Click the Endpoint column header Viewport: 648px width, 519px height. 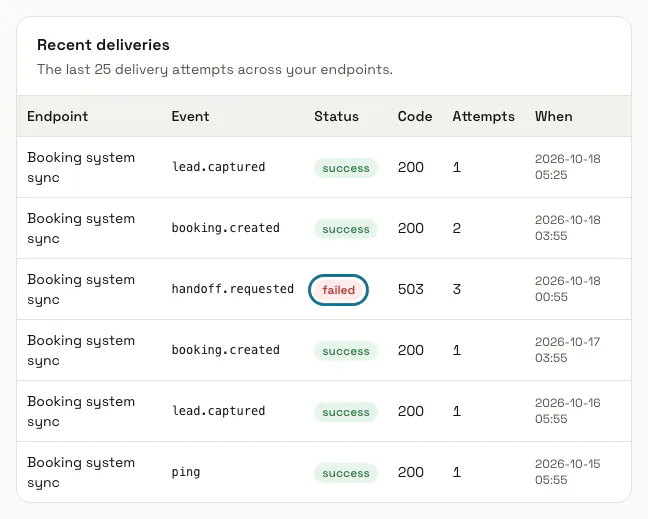[57, 117]
